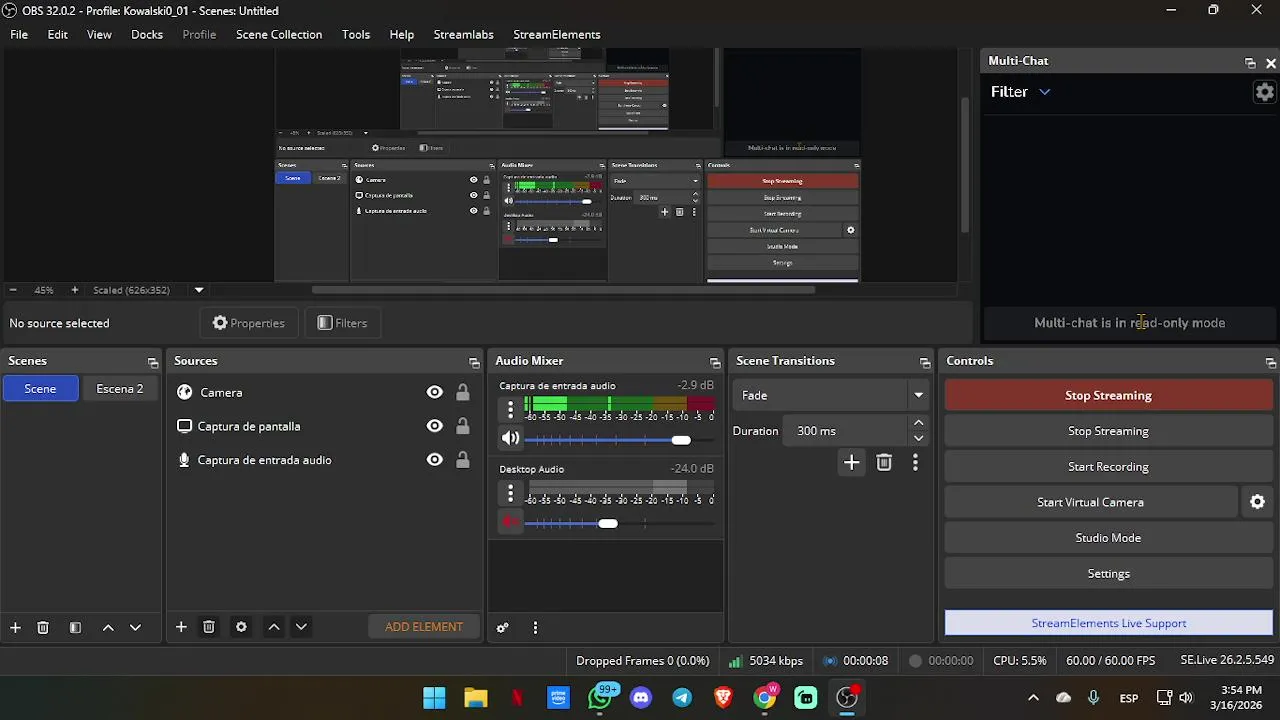
Task: Open the Fade transition dropdown
Action: [830, 395]
